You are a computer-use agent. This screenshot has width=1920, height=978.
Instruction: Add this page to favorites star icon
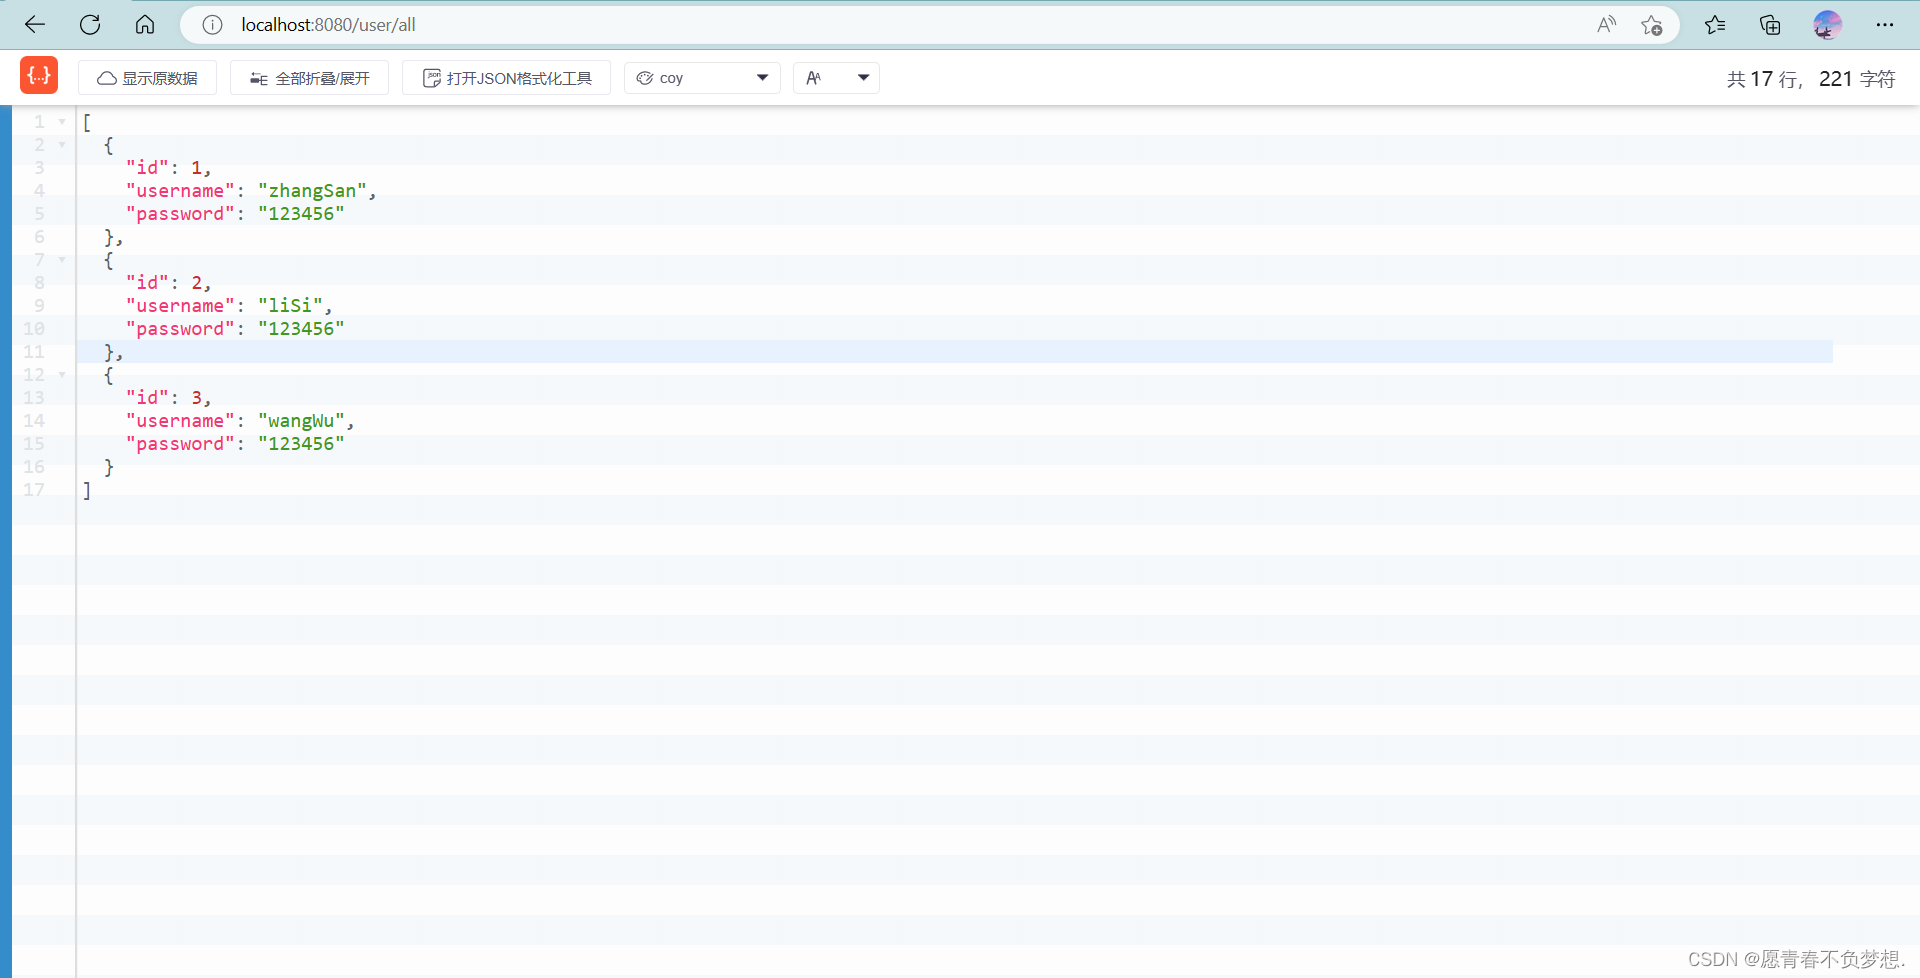(x=1651, y=25)
